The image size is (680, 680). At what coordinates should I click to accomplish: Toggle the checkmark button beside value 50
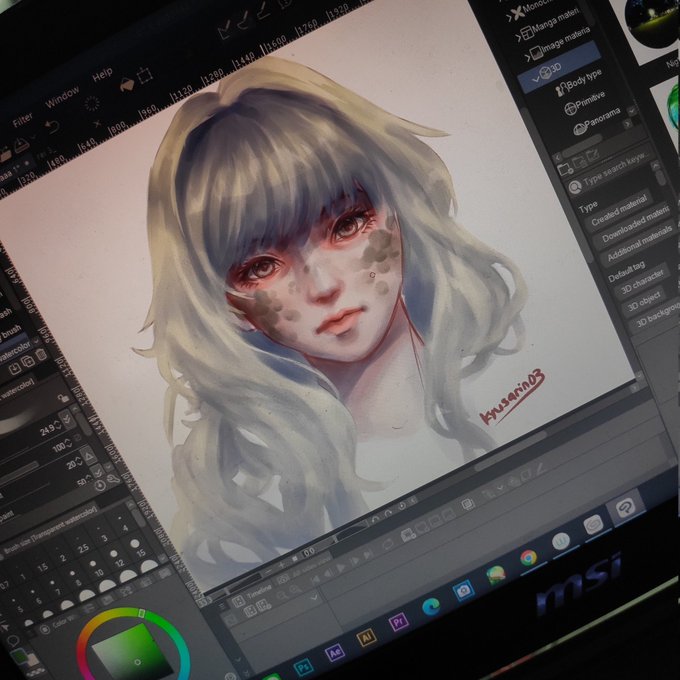[x=98, y=471]
